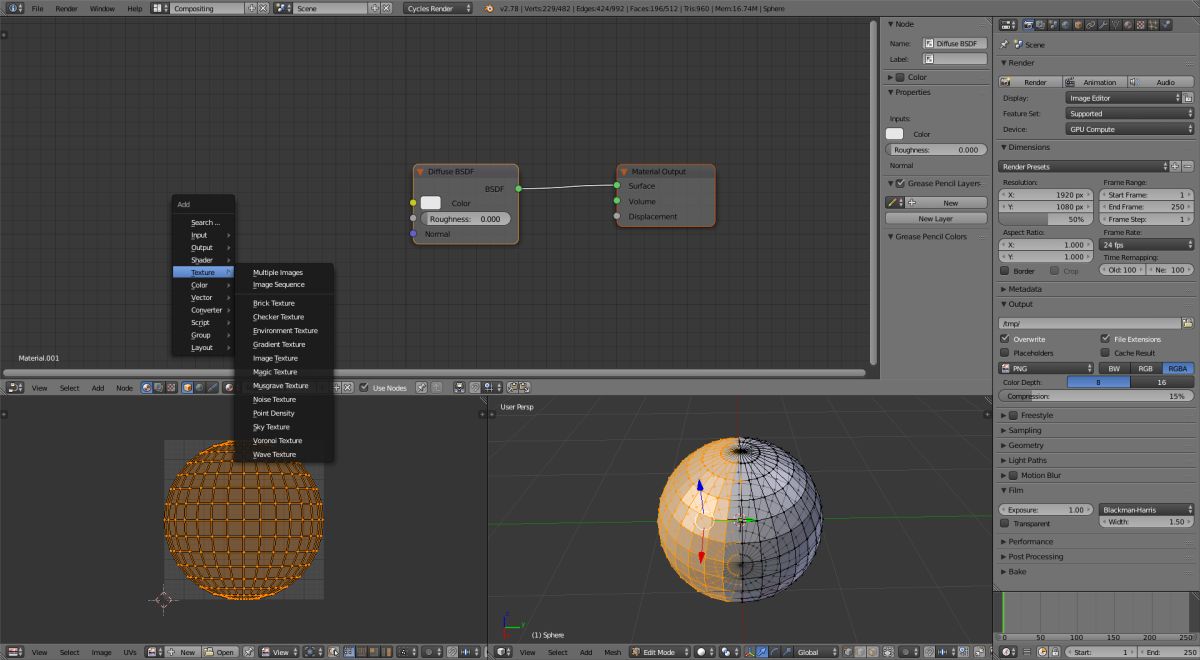Open the Cycles Render engine dropdown

[440, 8]
